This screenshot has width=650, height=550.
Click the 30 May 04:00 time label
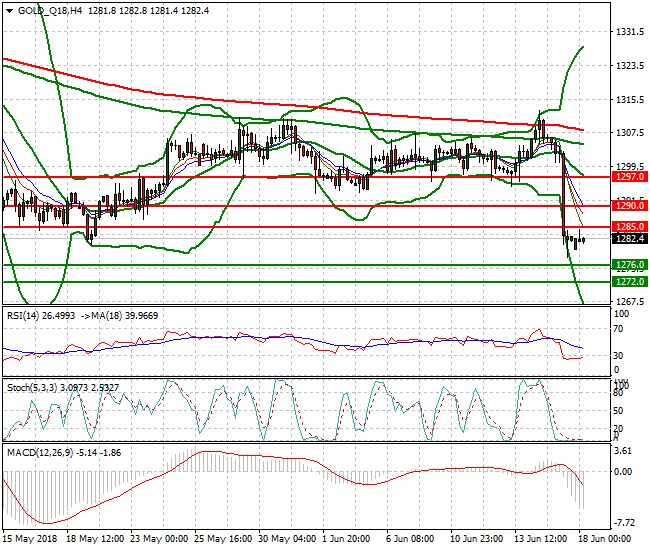pos(287,539)
